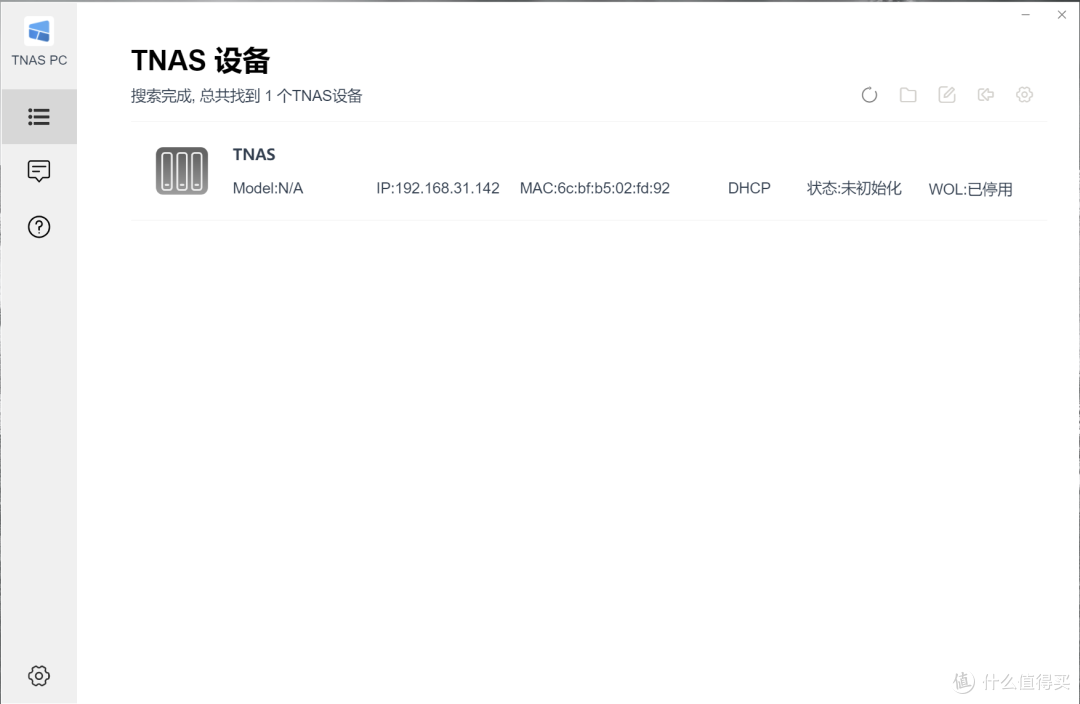This screenshot has height=704, width=1080.
Task: Select the TNAS device drive icon
Action: [x=182, y=171]
